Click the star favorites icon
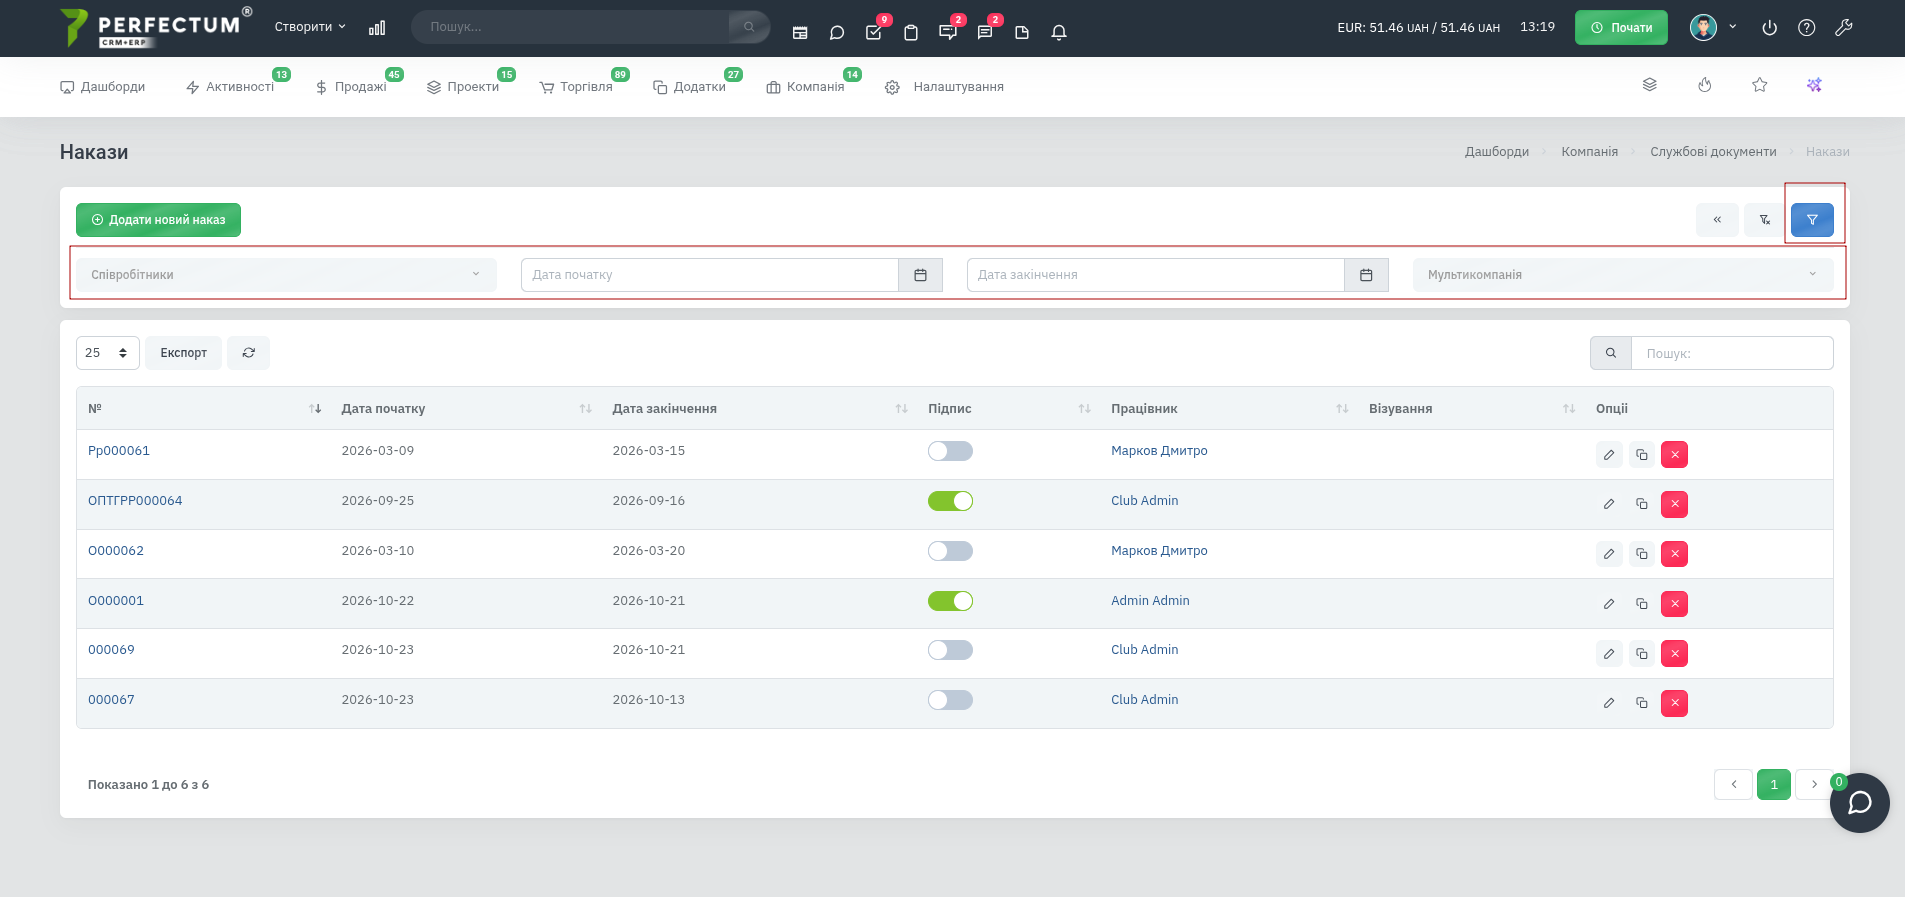The image size is (1905, 897). tap(1760, 85)
